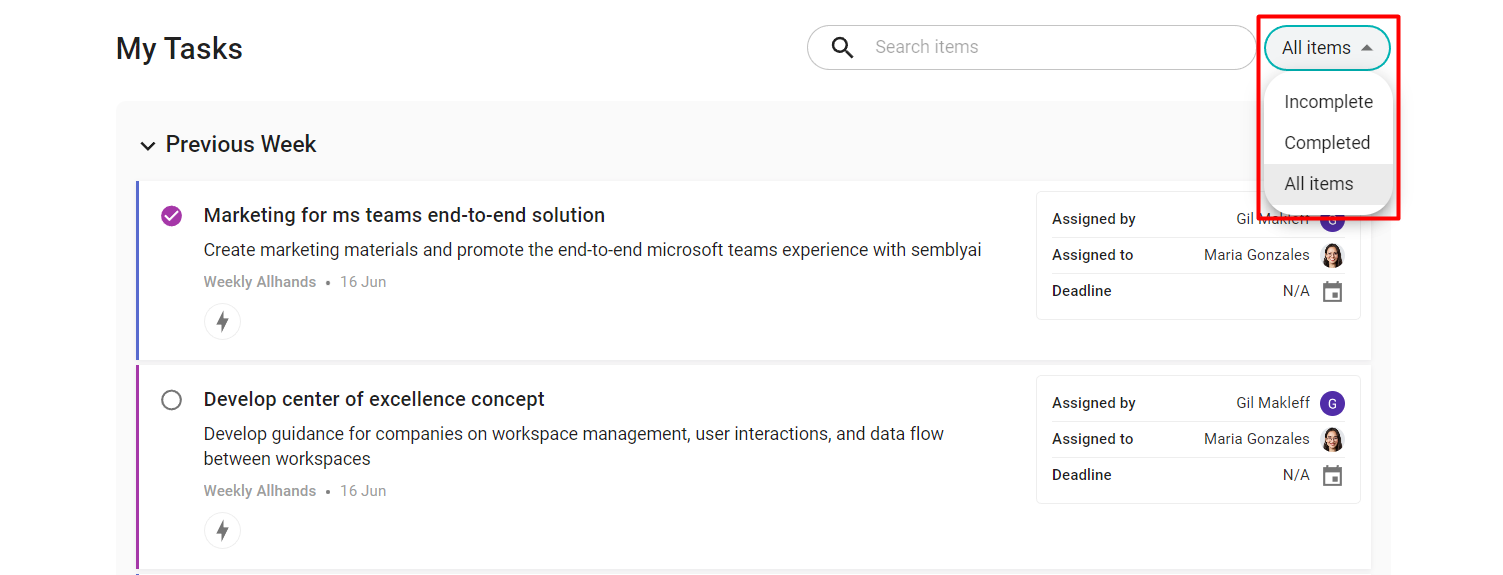This screenshot has width=1503, height=575.
Task: Open the deadline calendar icon for Marketing task
Action: [1332, 291]
